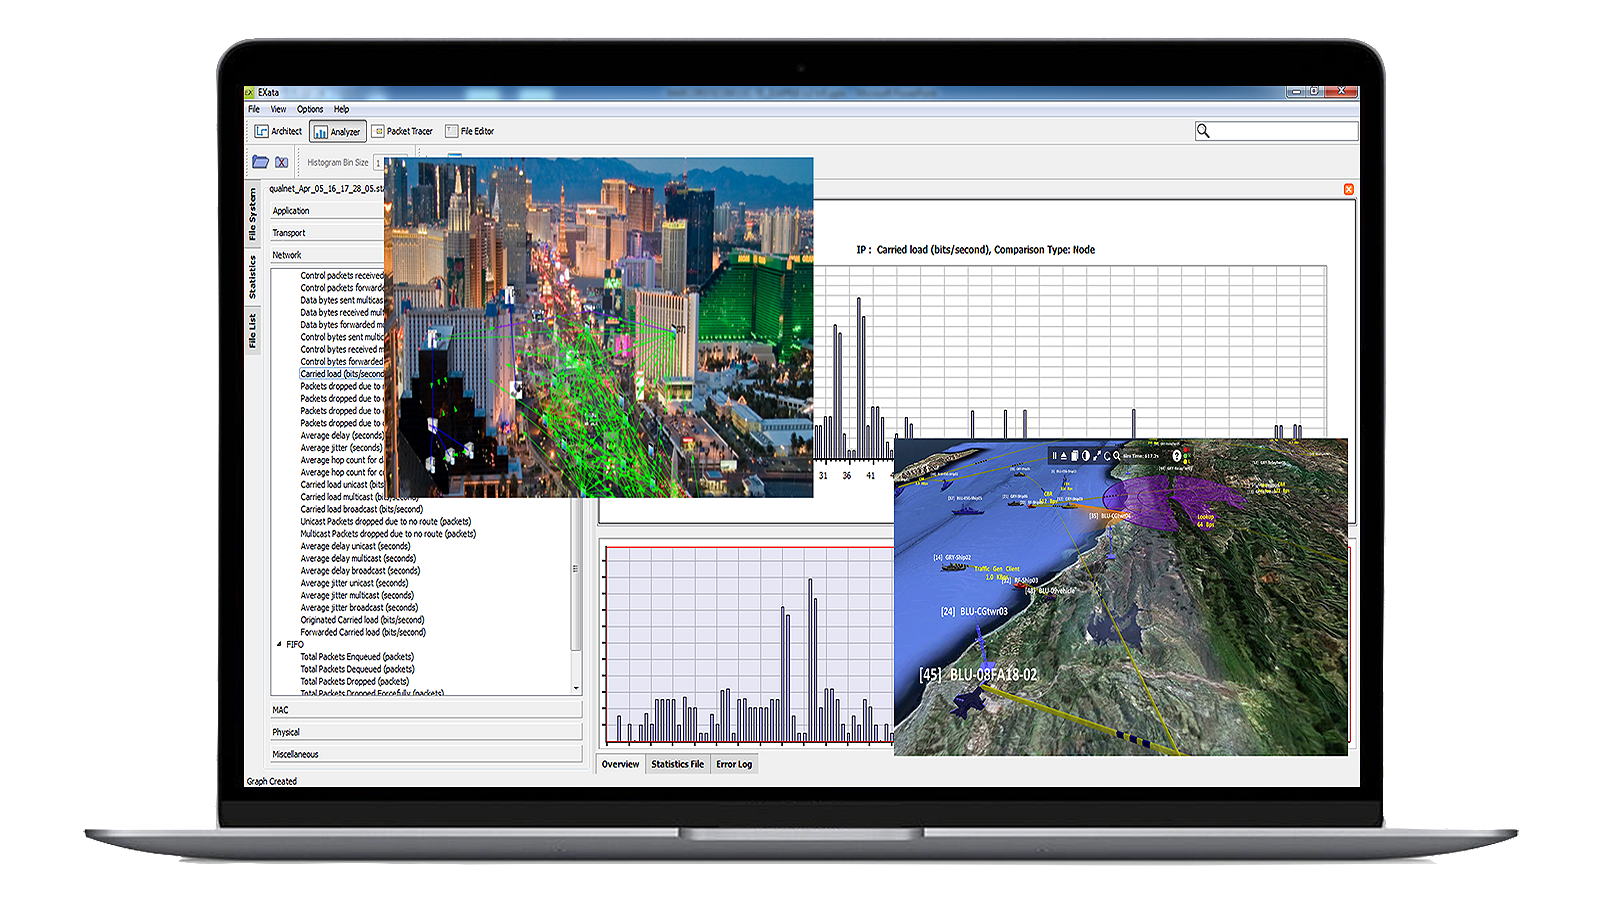Viewport: 1600px width, 900px height.
Task: Expand the Miscellaneous section
Action: click(426, 754)
